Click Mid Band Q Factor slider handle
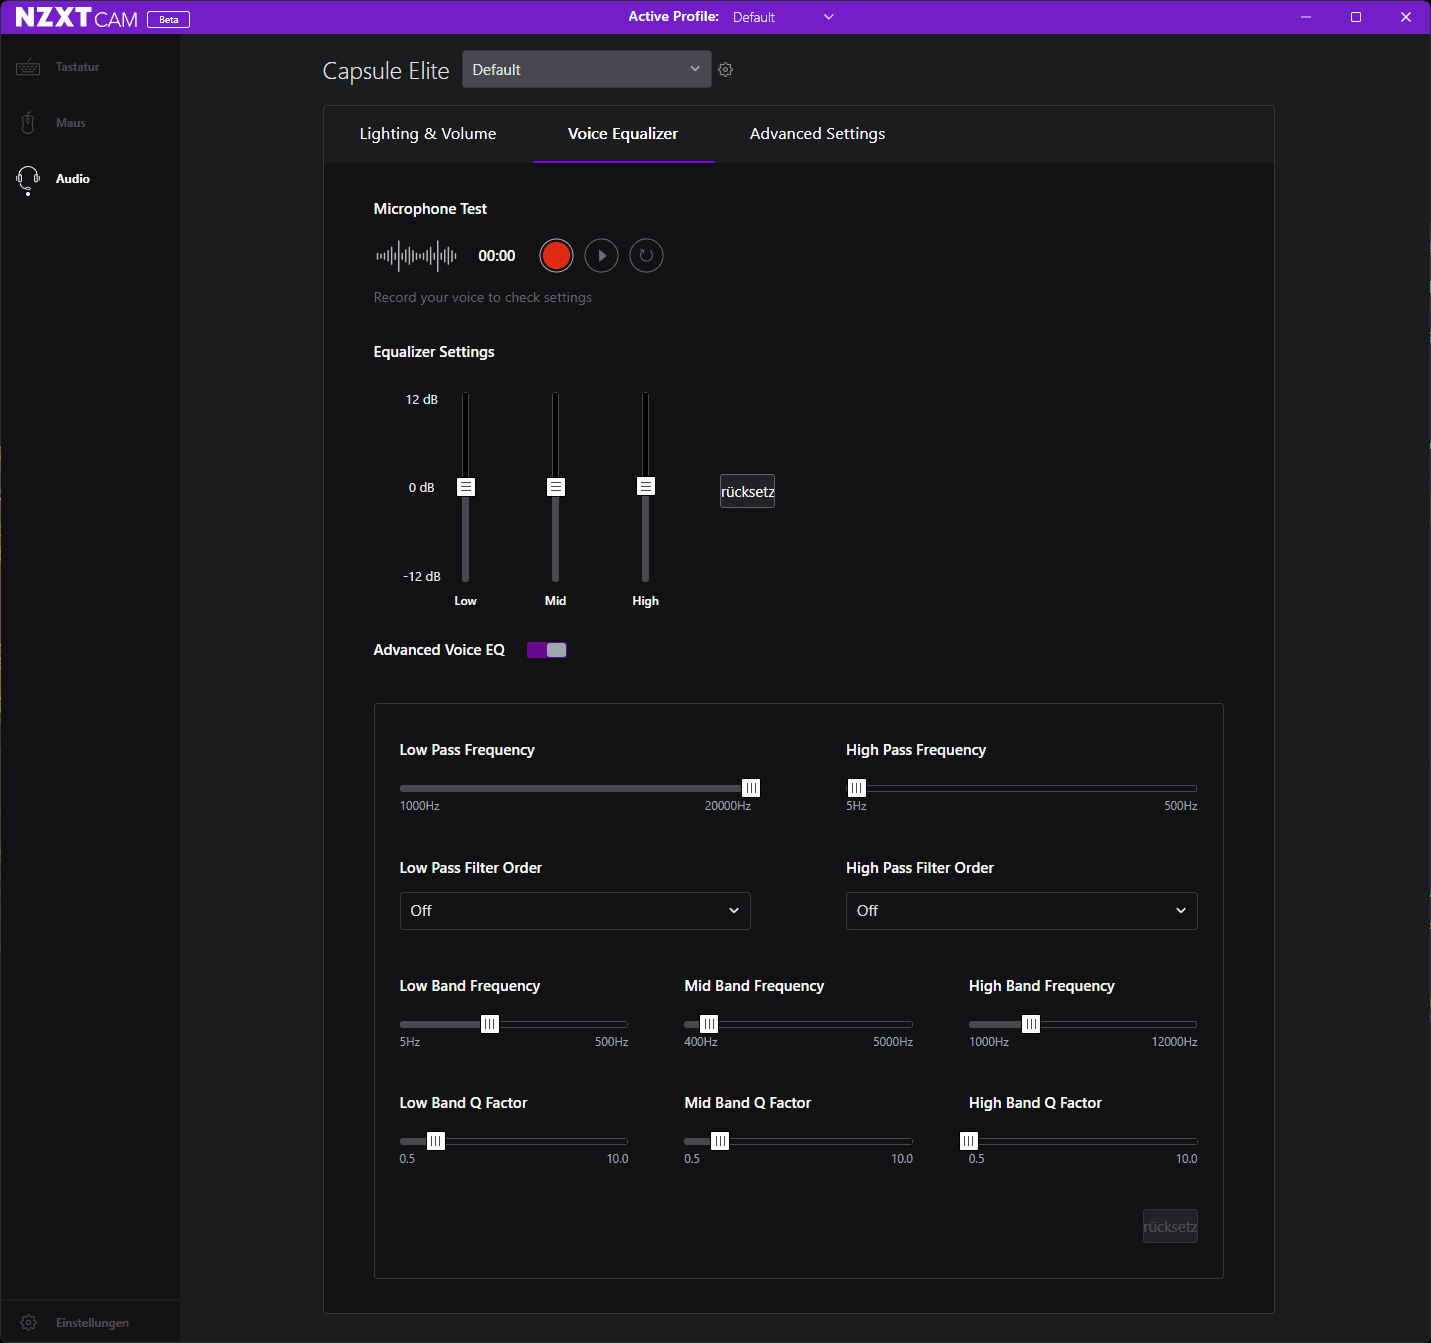The width and height of the screenshot is (1431, 1343). tap(720, 1141)
